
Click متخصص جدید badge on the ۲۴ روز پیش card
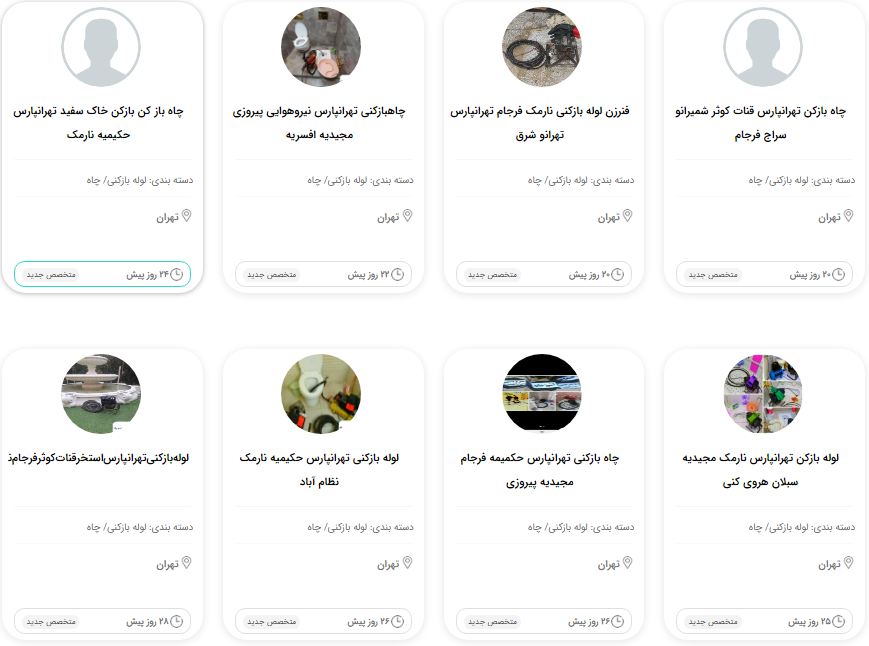pyautogui.click(x=51, y=275)
